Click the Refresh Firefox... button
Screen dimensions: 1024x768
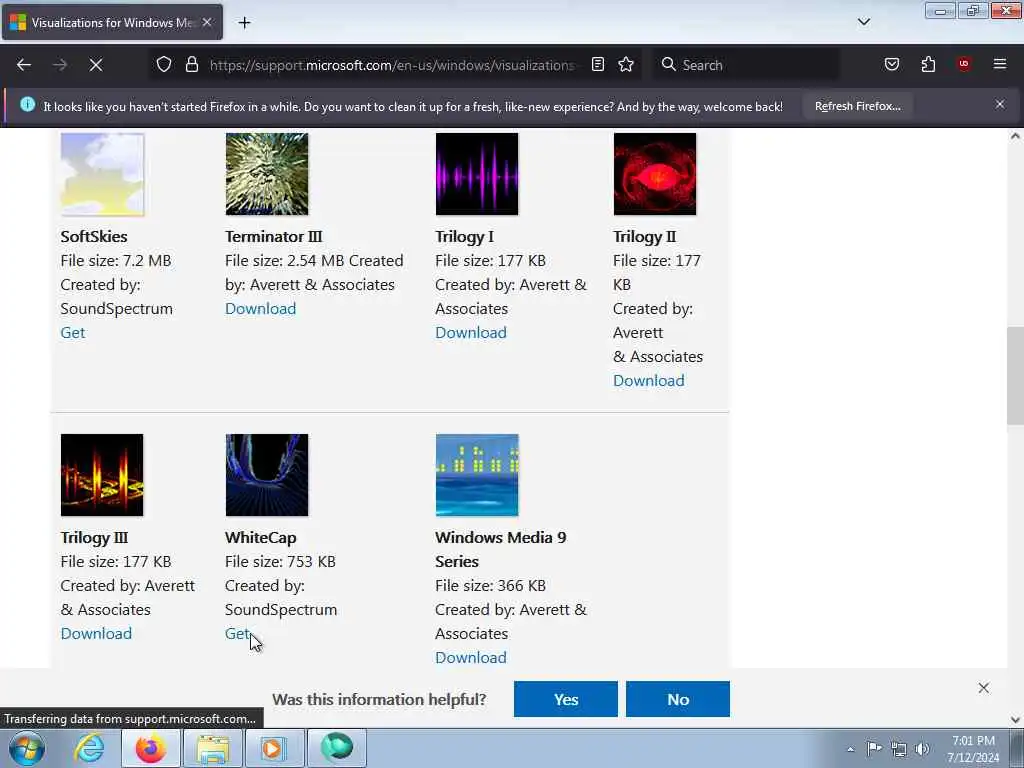point(857,106)
